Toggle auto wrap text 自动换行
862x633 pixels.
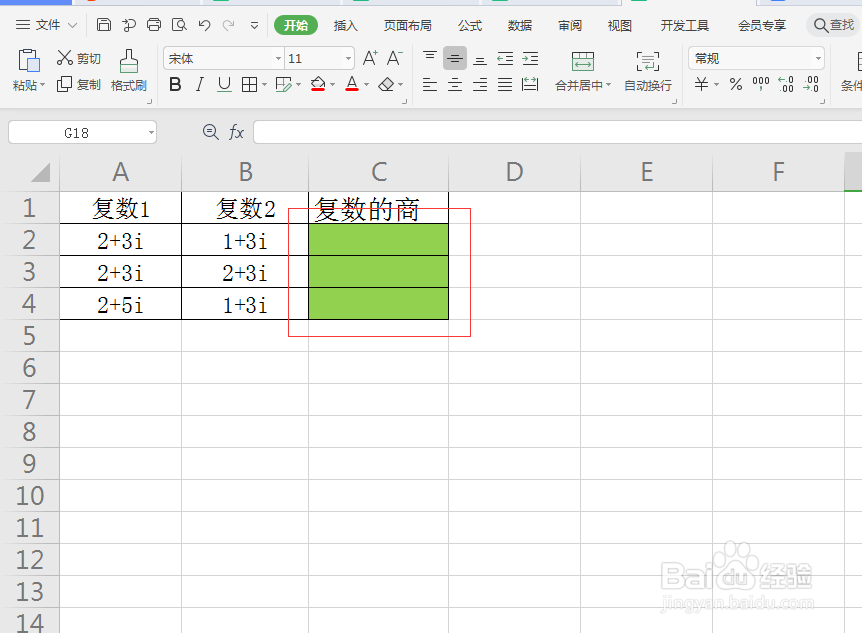pyautogui.click(x=648, y=70)
